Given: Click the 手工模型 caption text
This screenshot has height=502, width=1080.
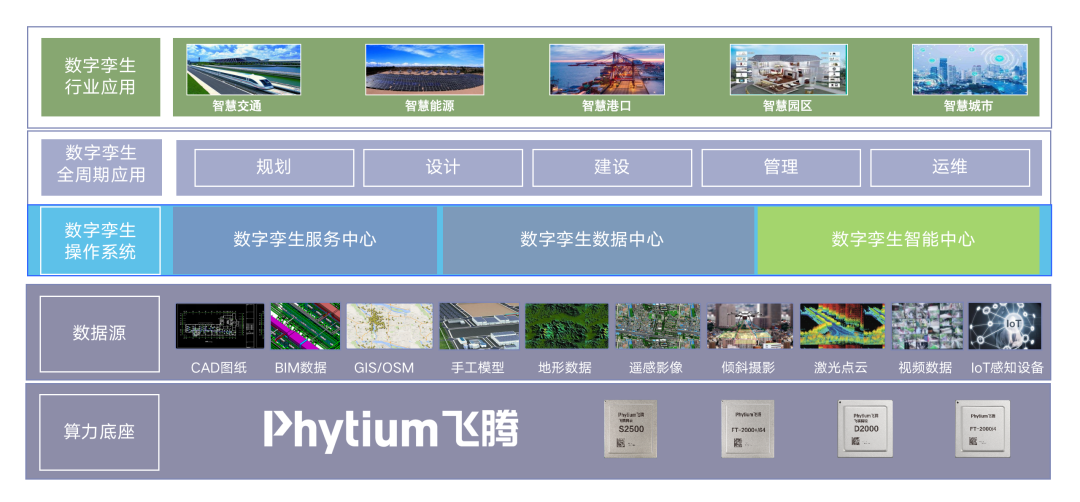Looking at the screenshot, I should coord(478,368).
